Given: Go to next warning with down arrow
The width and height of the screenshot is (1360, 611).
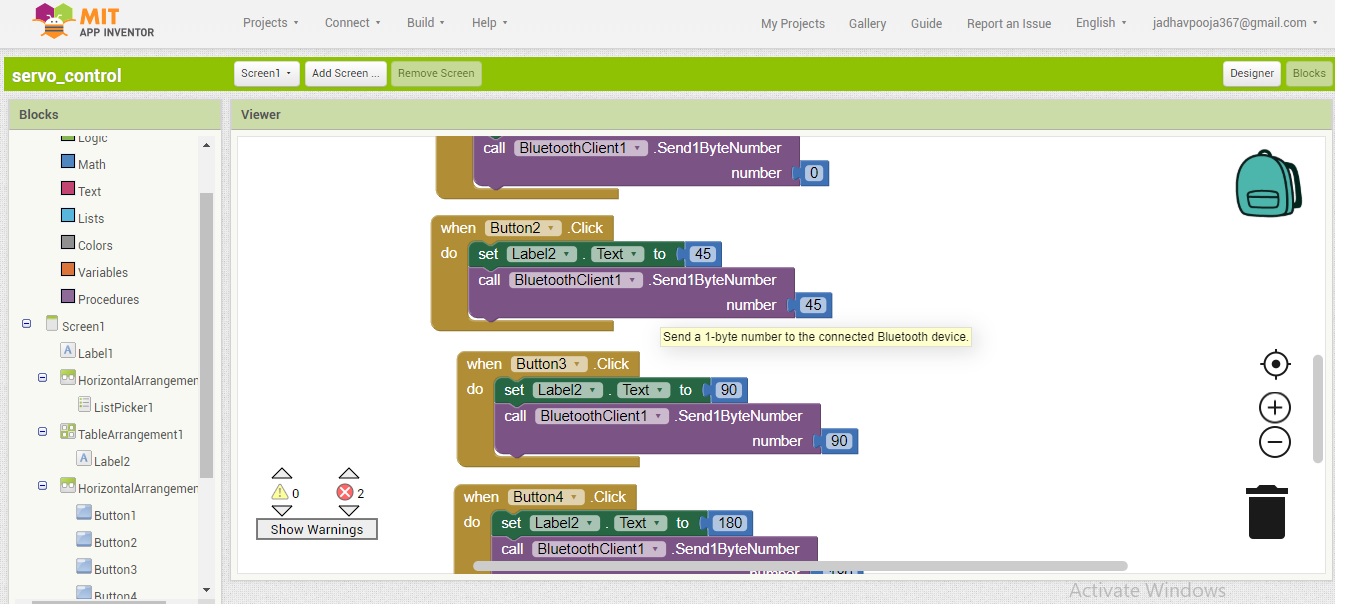Looking at the screenshot, I should tap(282, 511).
